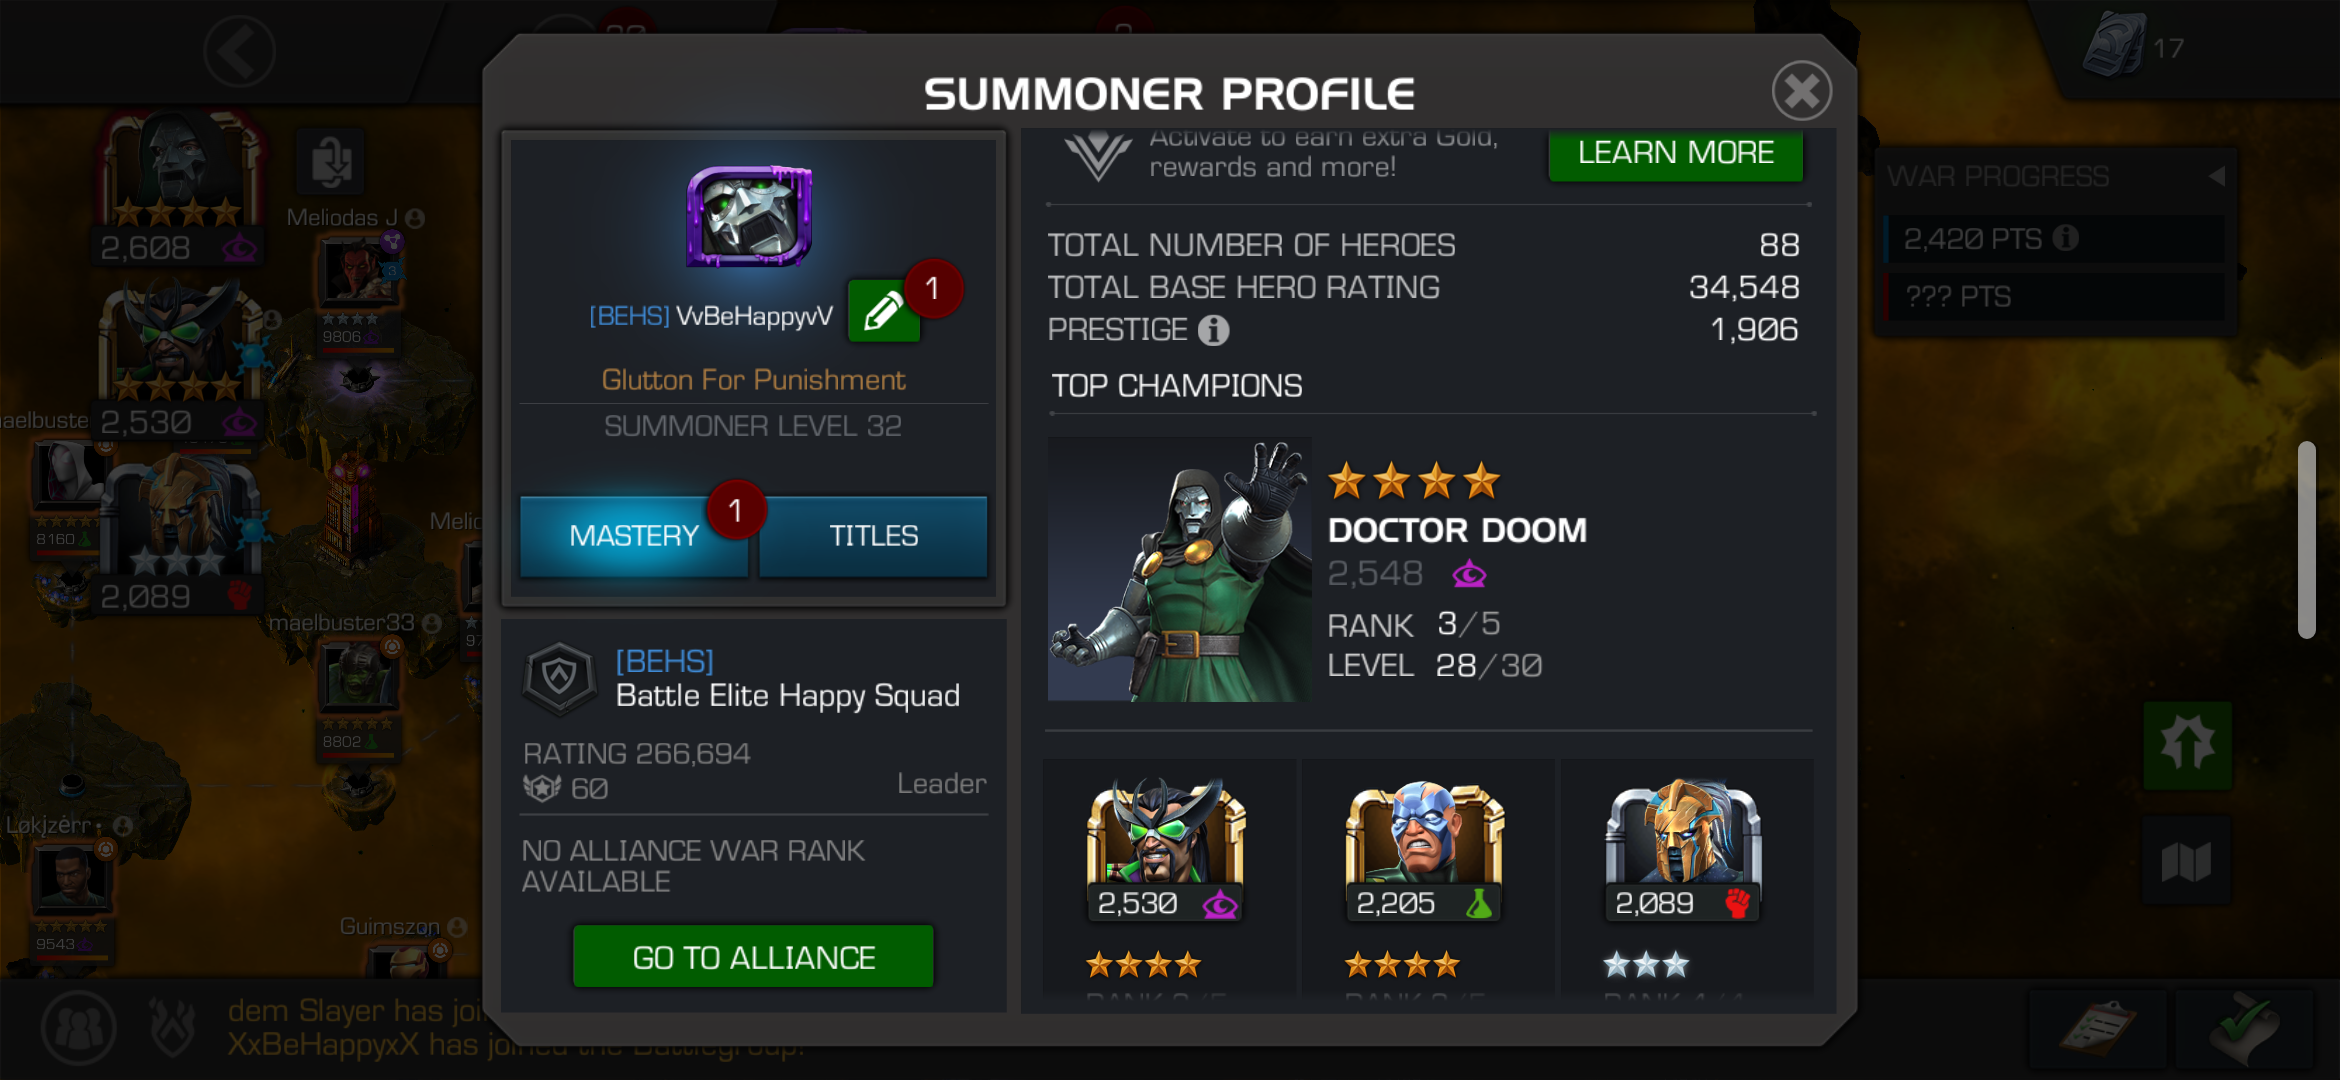Viewport: 2340px width, 1080px height.
Task: Tap the back arrow in top bar
Action: 239,50
